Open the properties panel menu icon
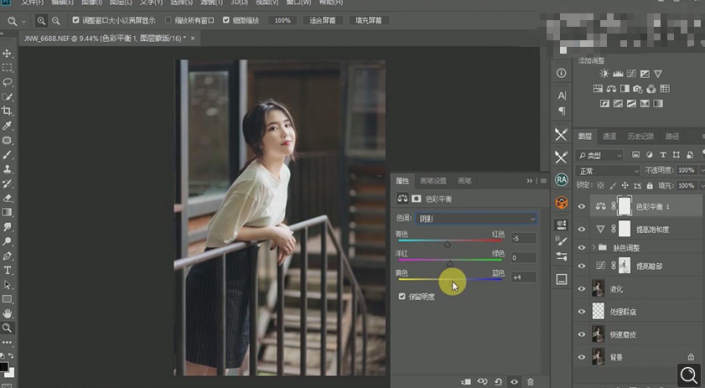This screenshot has width=705, height=388. coord(543,181)
